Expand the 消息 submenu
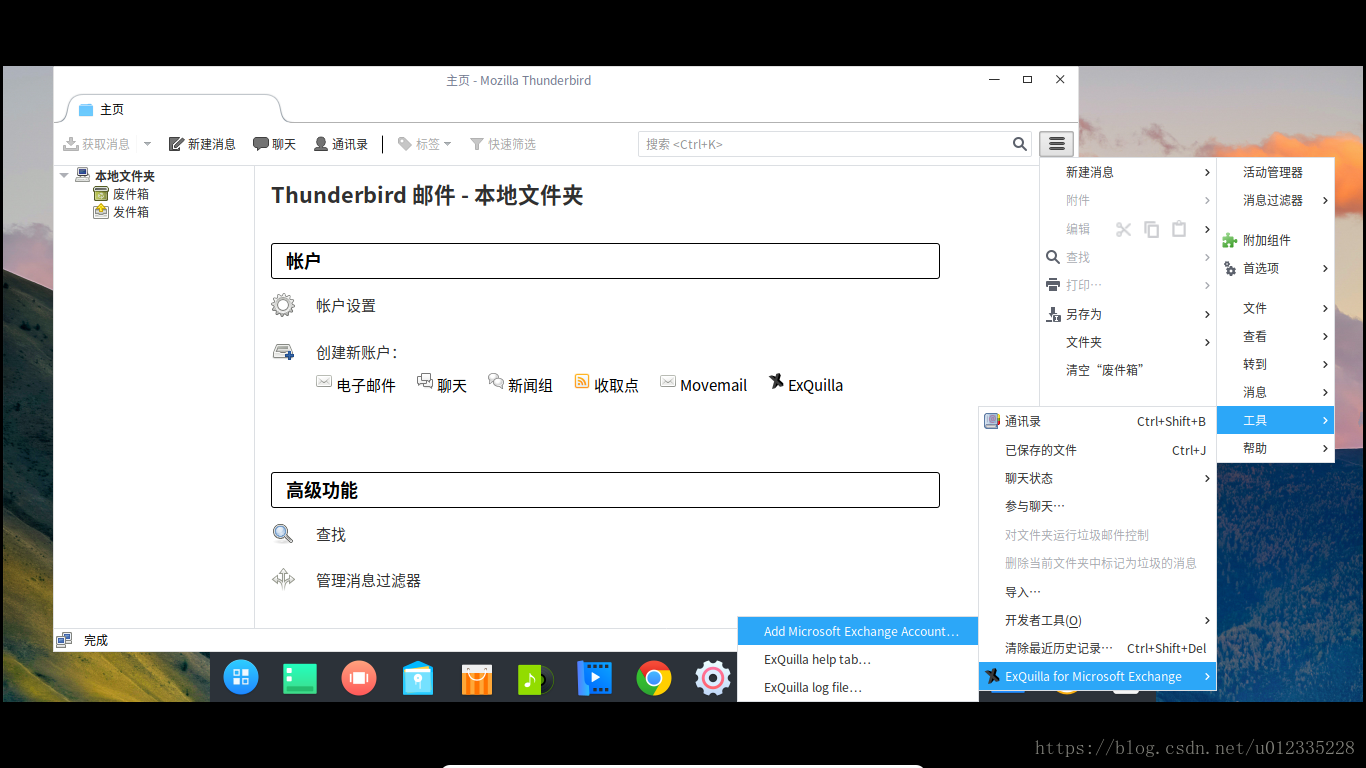Image resolution: width=1366 pixels, height=768 pixels. click(x=1275, y=392)
